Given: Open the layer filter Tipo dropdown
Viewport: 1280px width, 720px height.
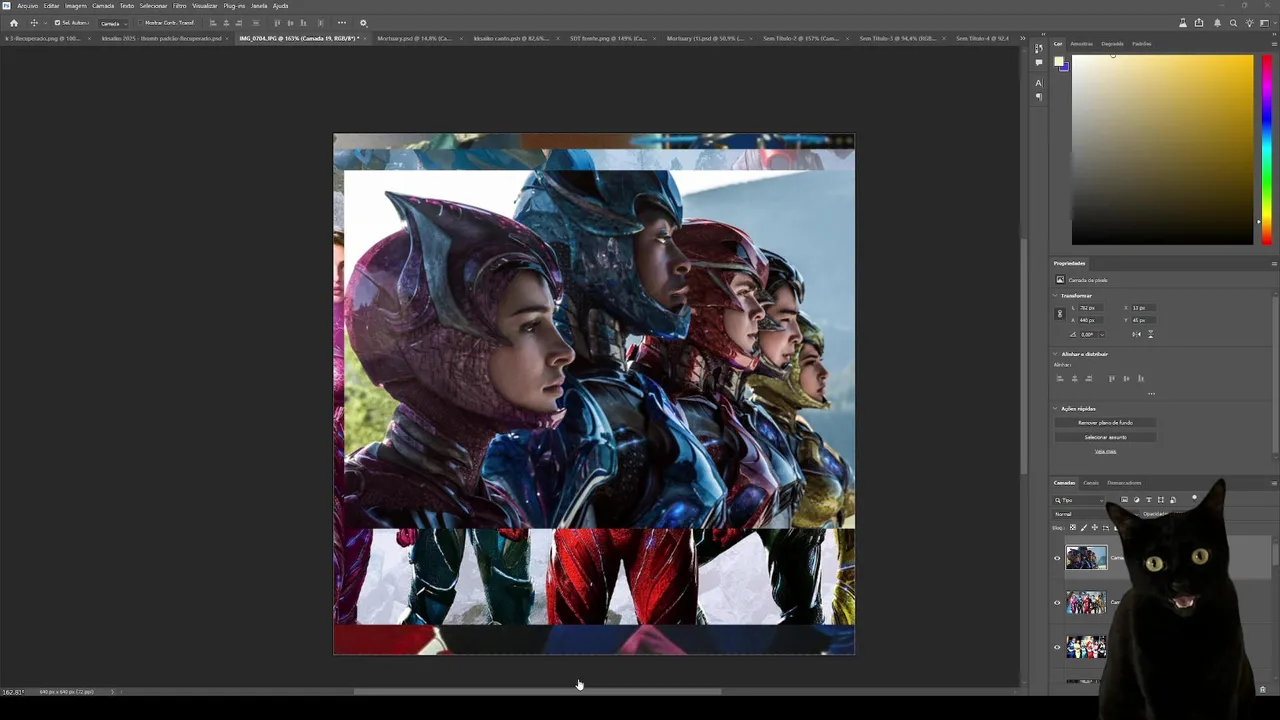Looking at the screenshot, I should (1079, 500).
